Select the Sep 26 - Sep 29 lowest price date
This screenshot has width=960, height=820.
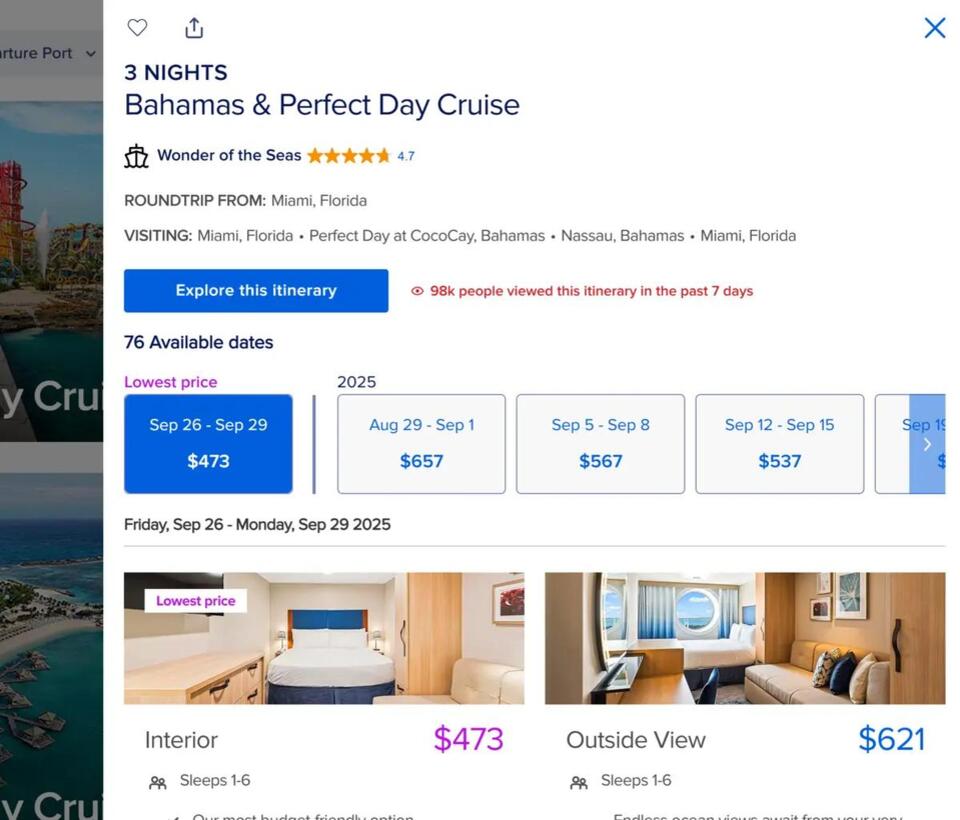[208, 443]
